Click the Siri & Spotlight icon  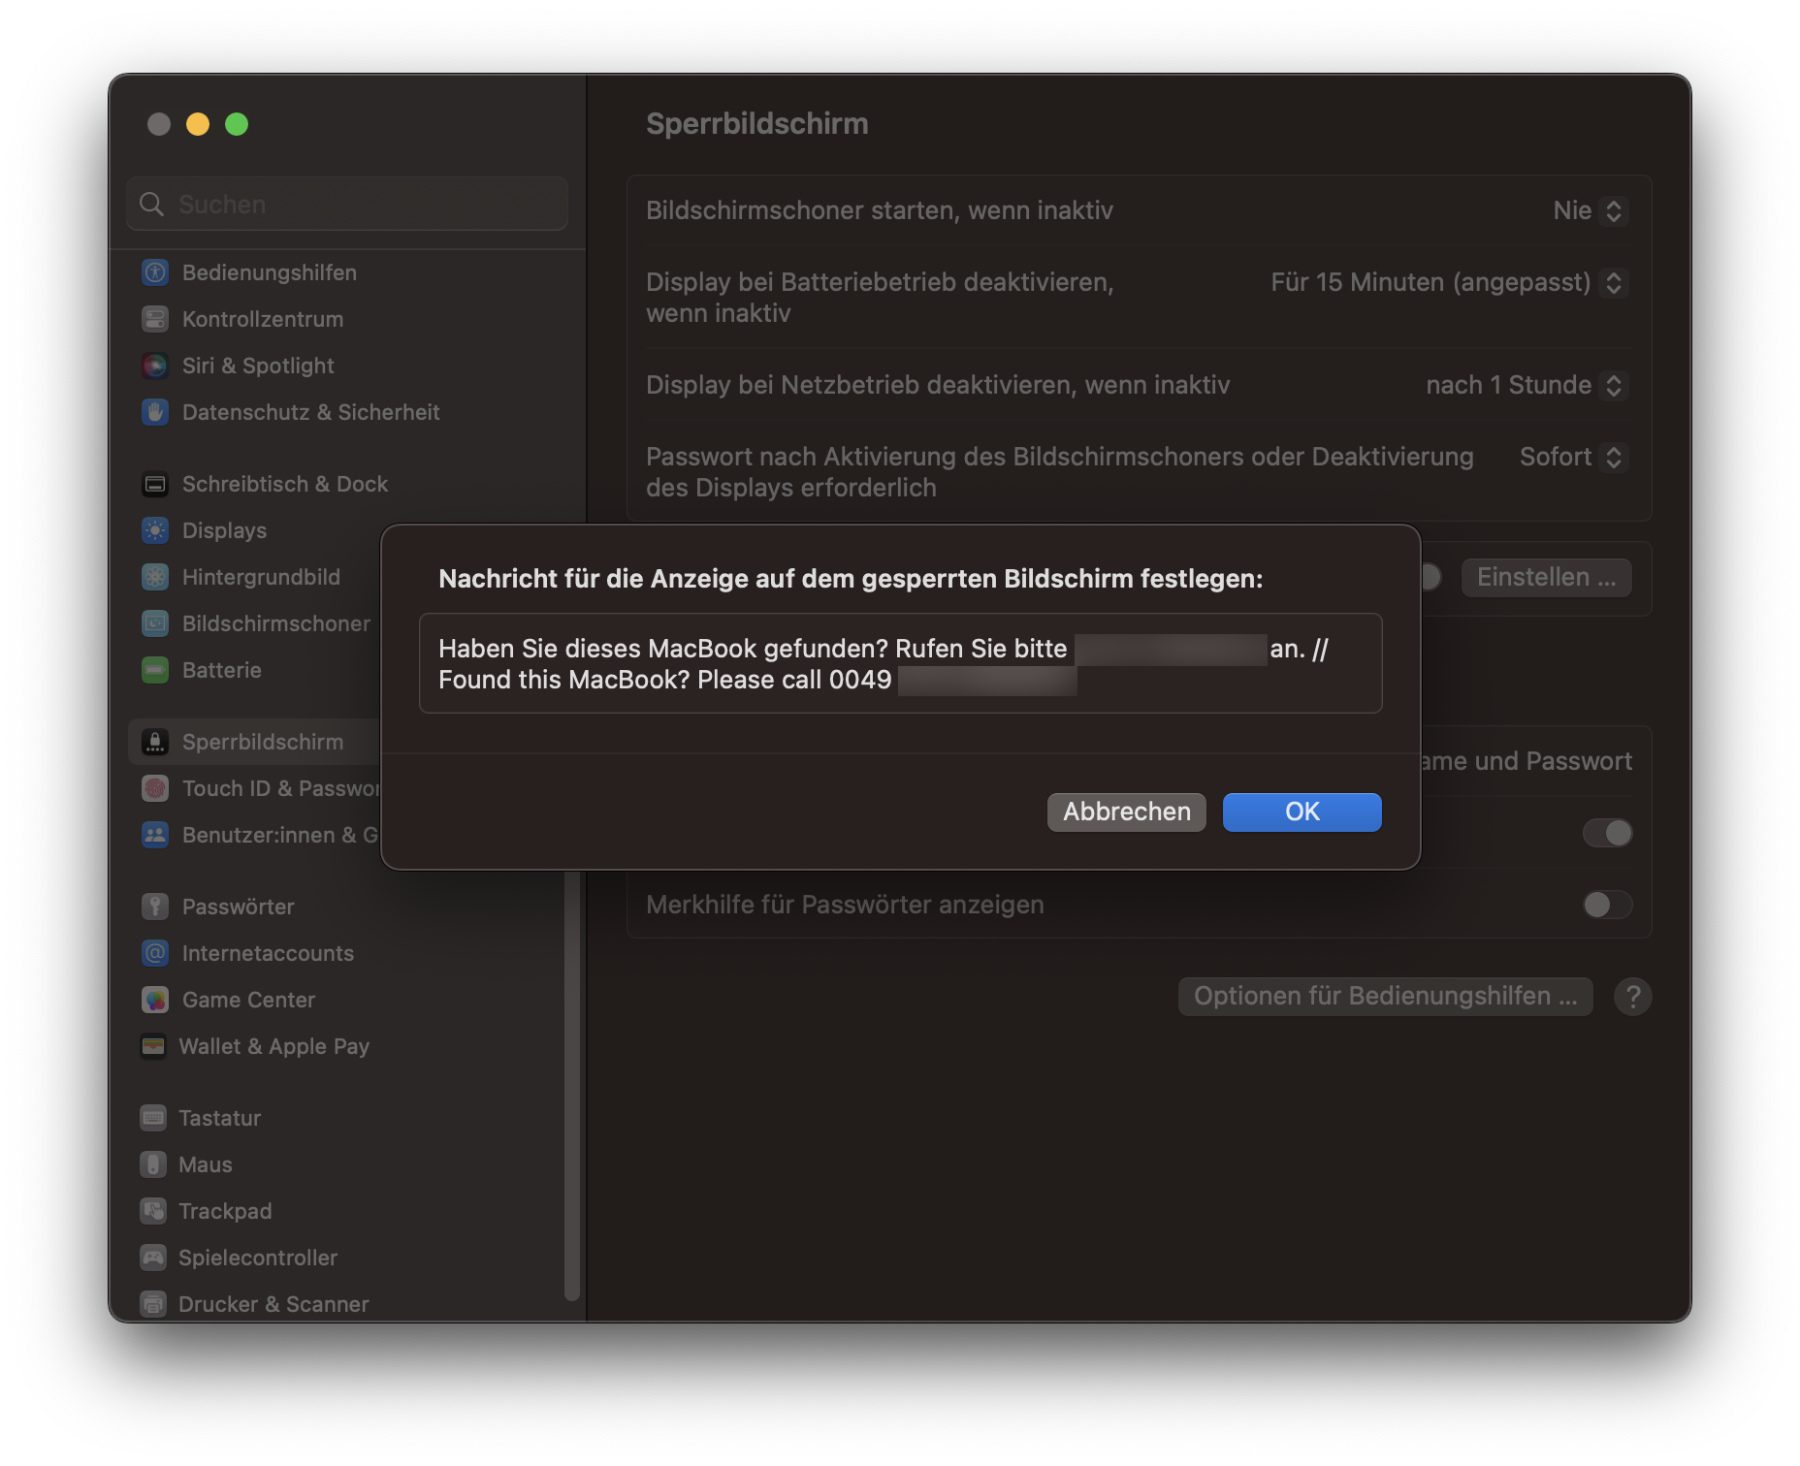click(155, 366)
